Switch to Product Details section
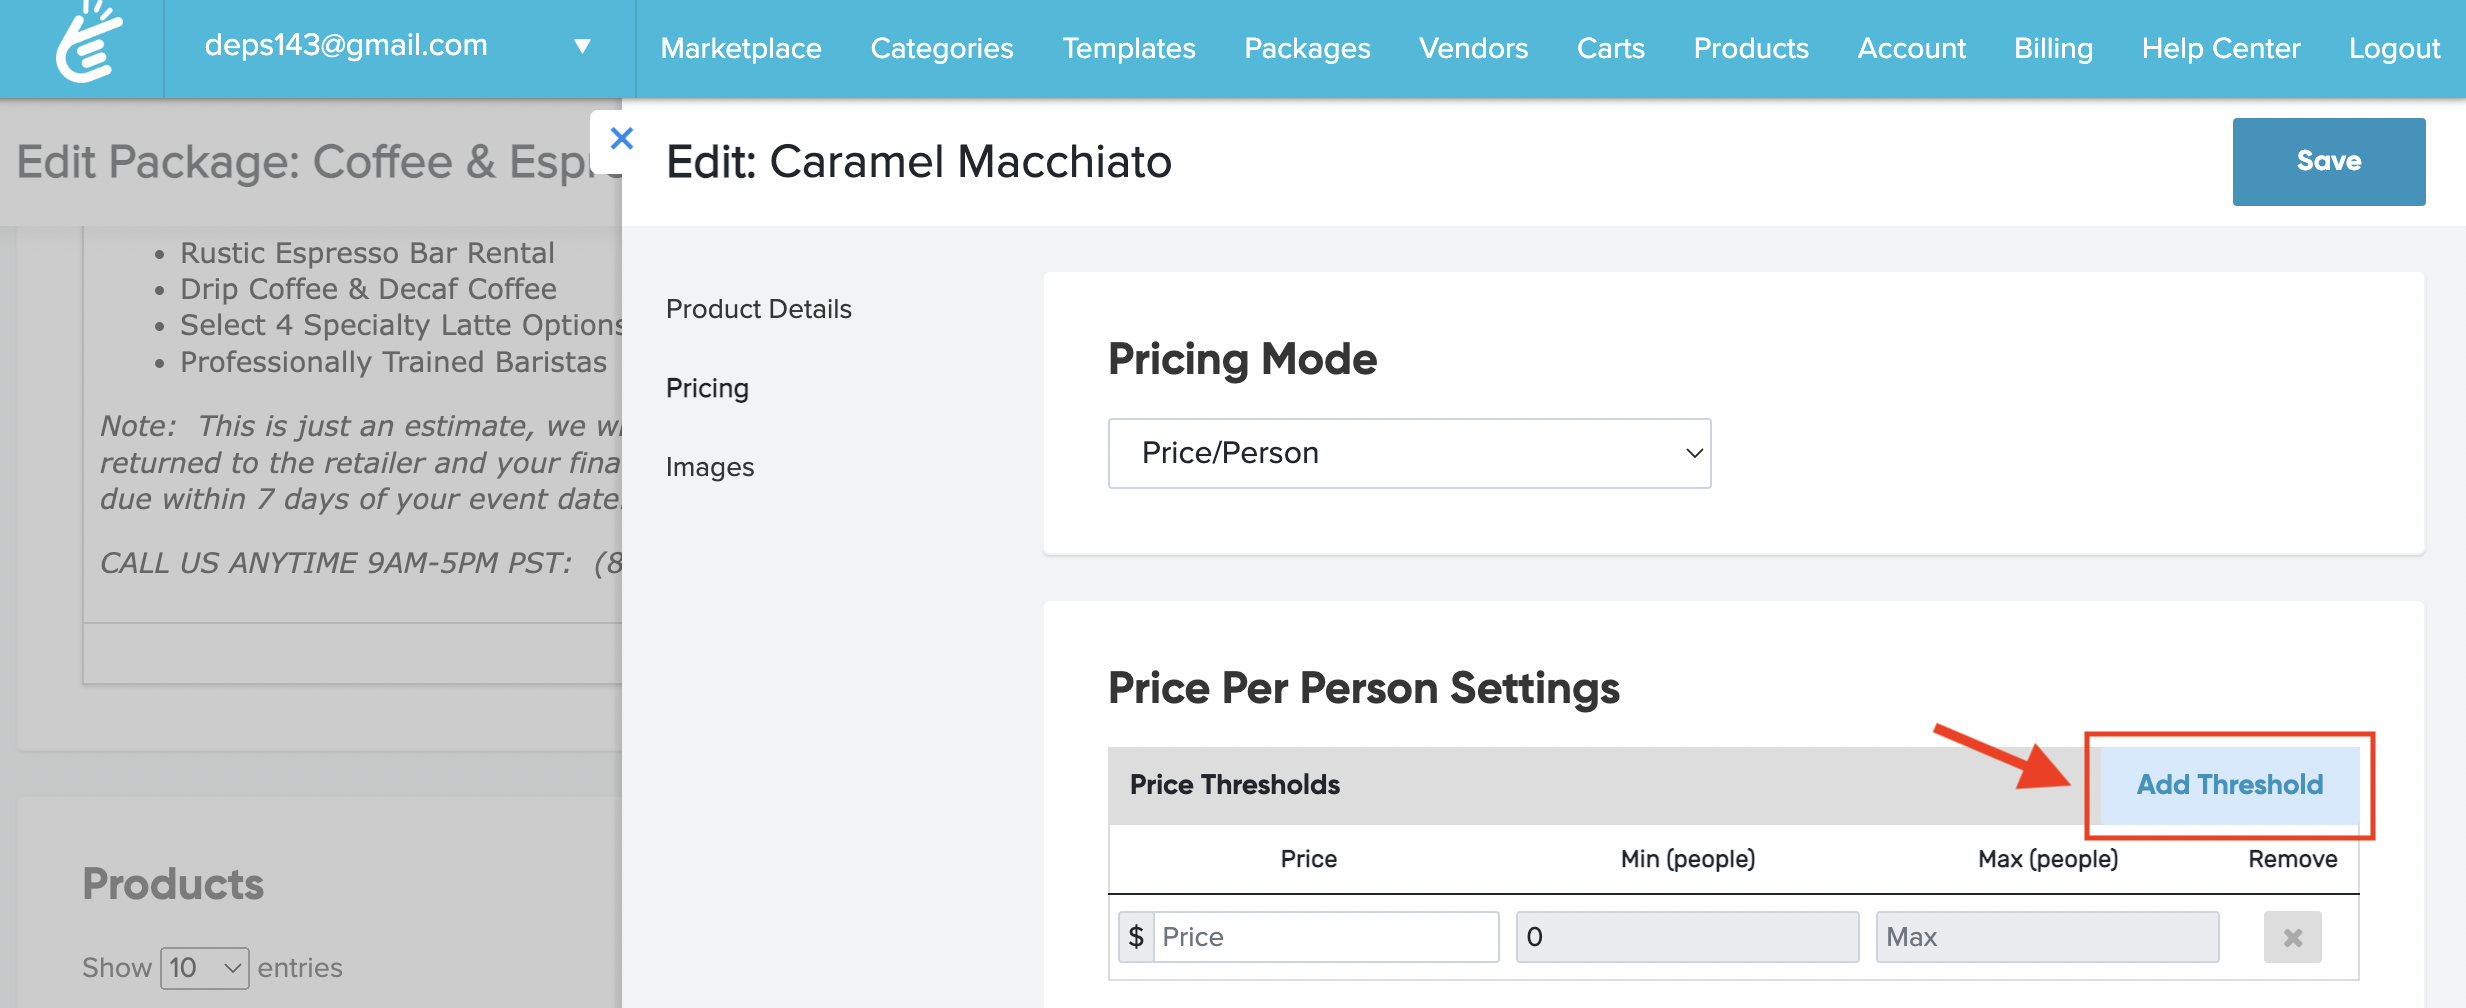 pyautogui.click(x=758, y=309)
